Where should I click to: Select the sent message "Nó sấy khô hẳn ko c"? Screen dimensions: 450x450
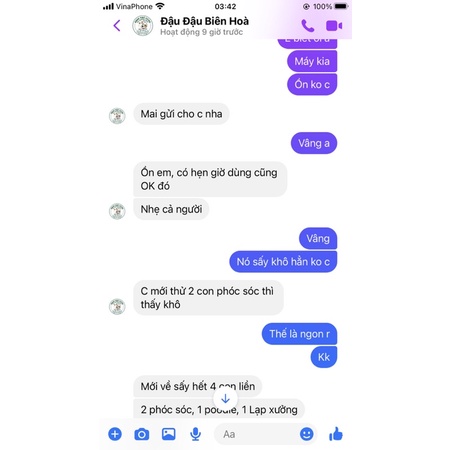(283, 262)
